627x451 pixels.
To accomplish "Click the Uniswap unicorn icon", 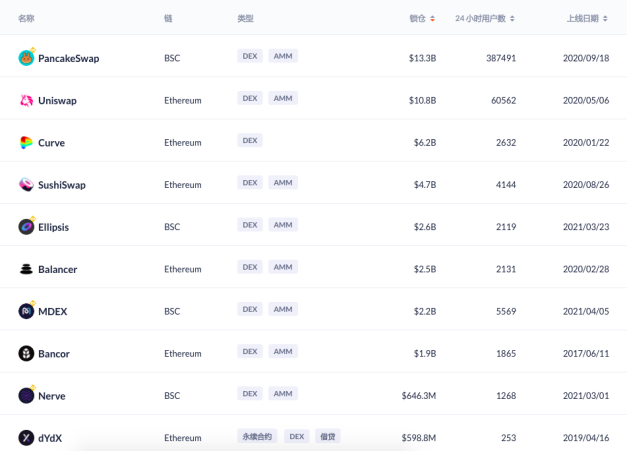I will coord(26,100).
